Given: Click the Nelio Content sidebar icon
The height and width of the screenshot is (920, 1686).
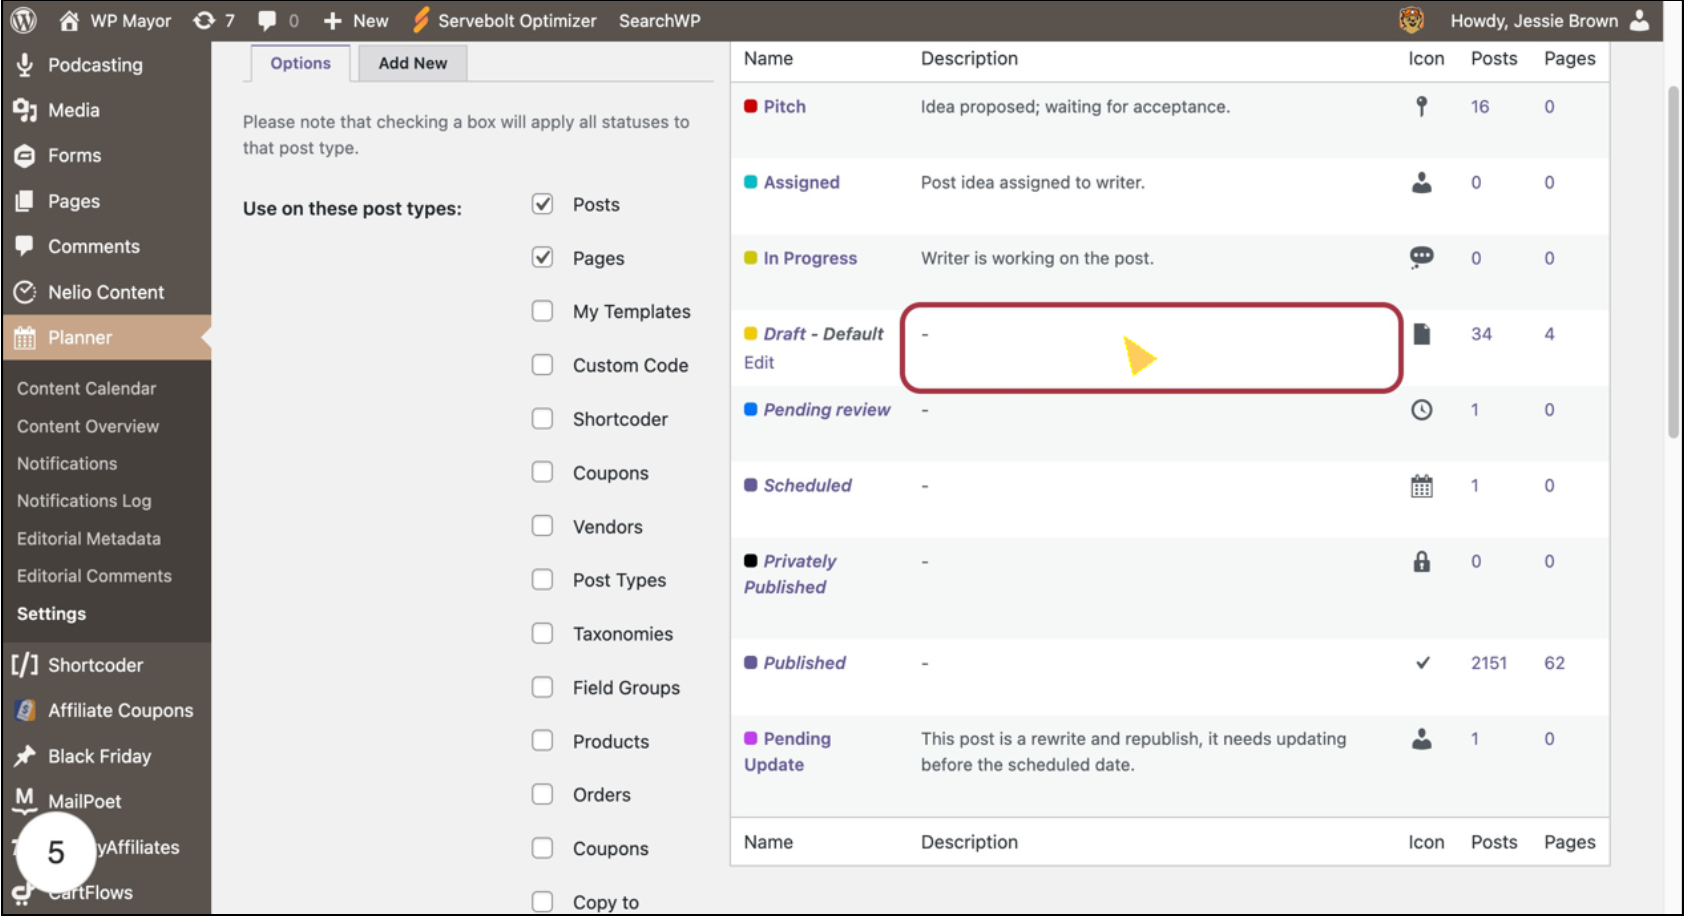Looking at the screenshot, I should [25, 292].
